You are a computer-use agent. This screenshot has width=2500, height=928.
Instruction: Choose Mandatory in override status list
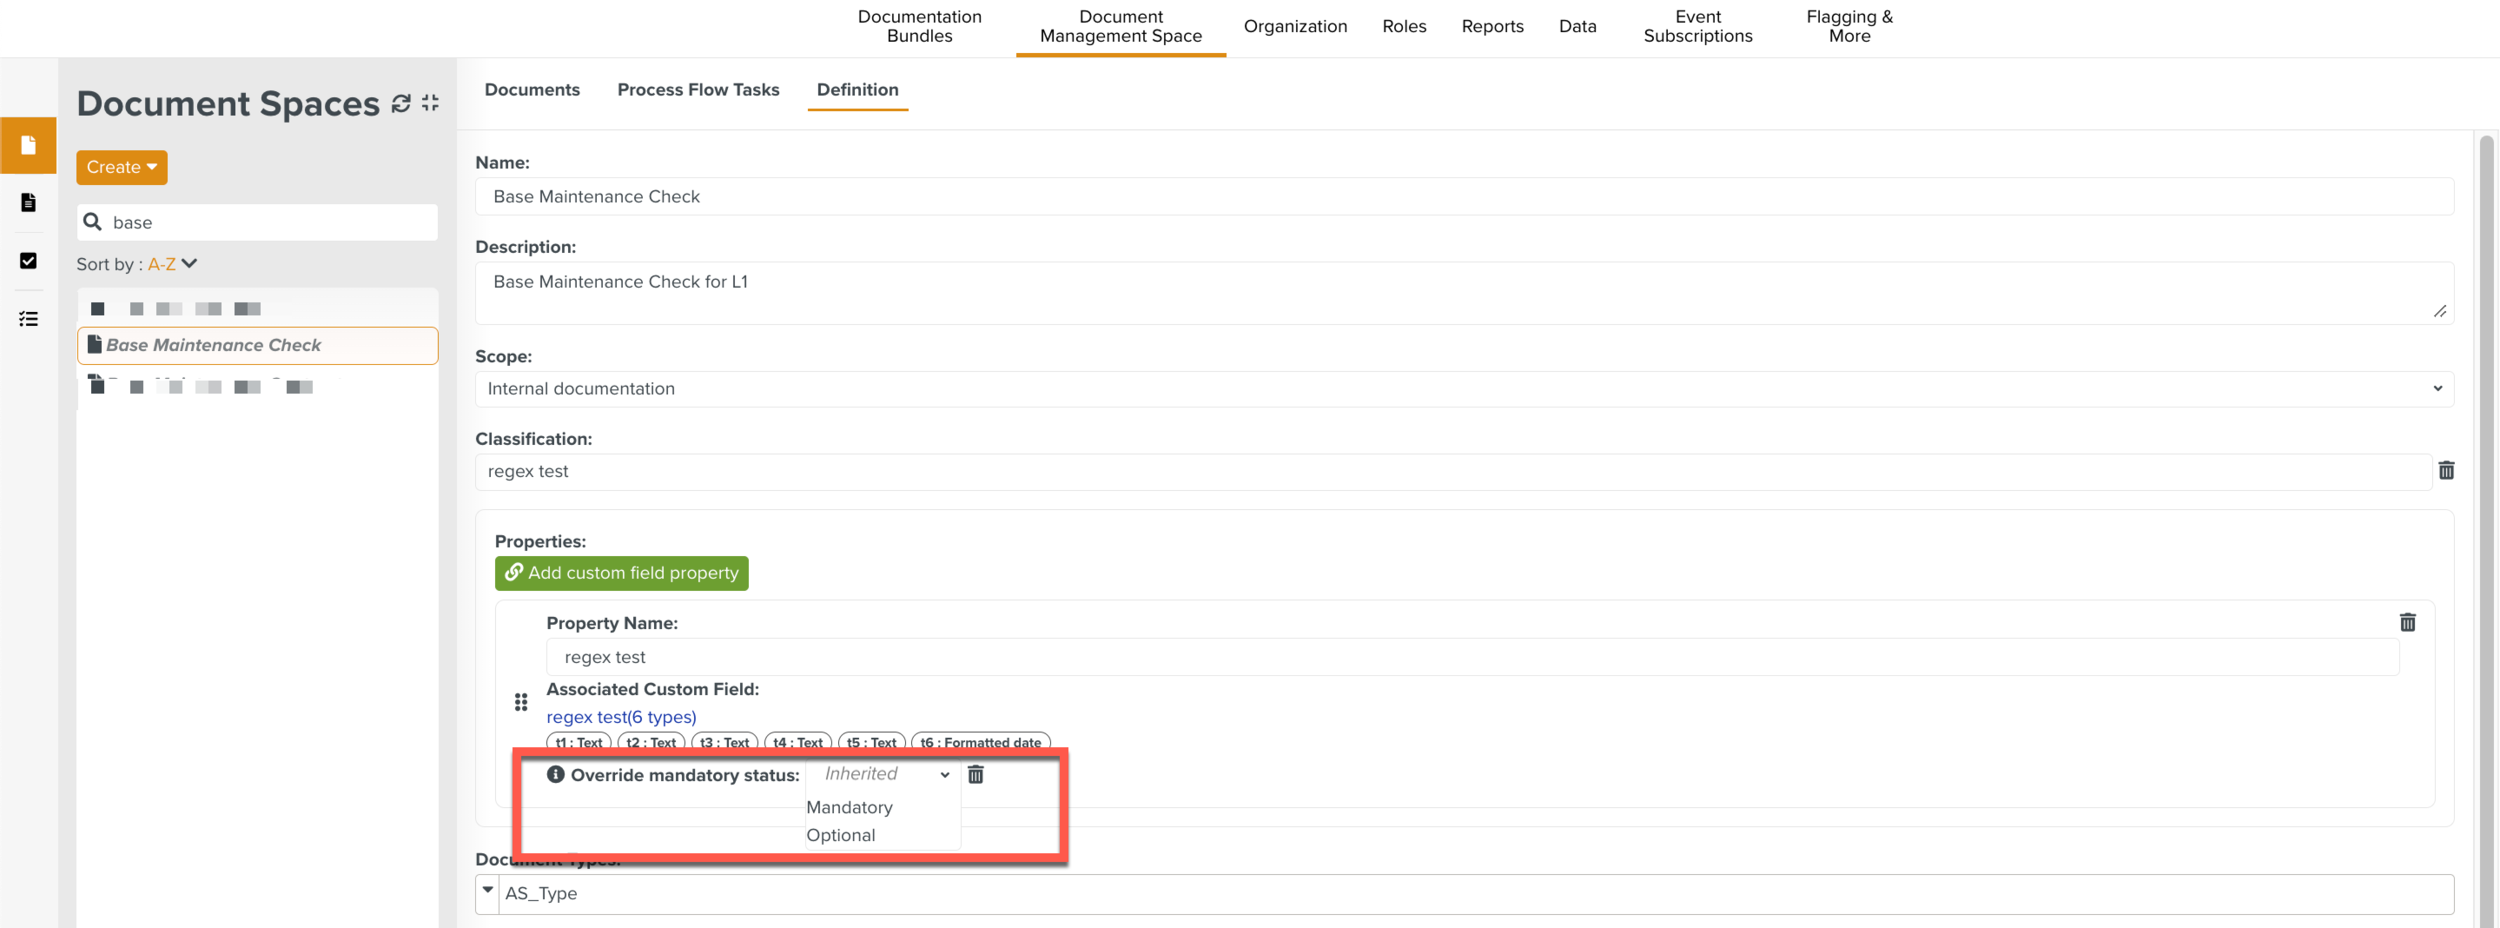coord(849,807)
